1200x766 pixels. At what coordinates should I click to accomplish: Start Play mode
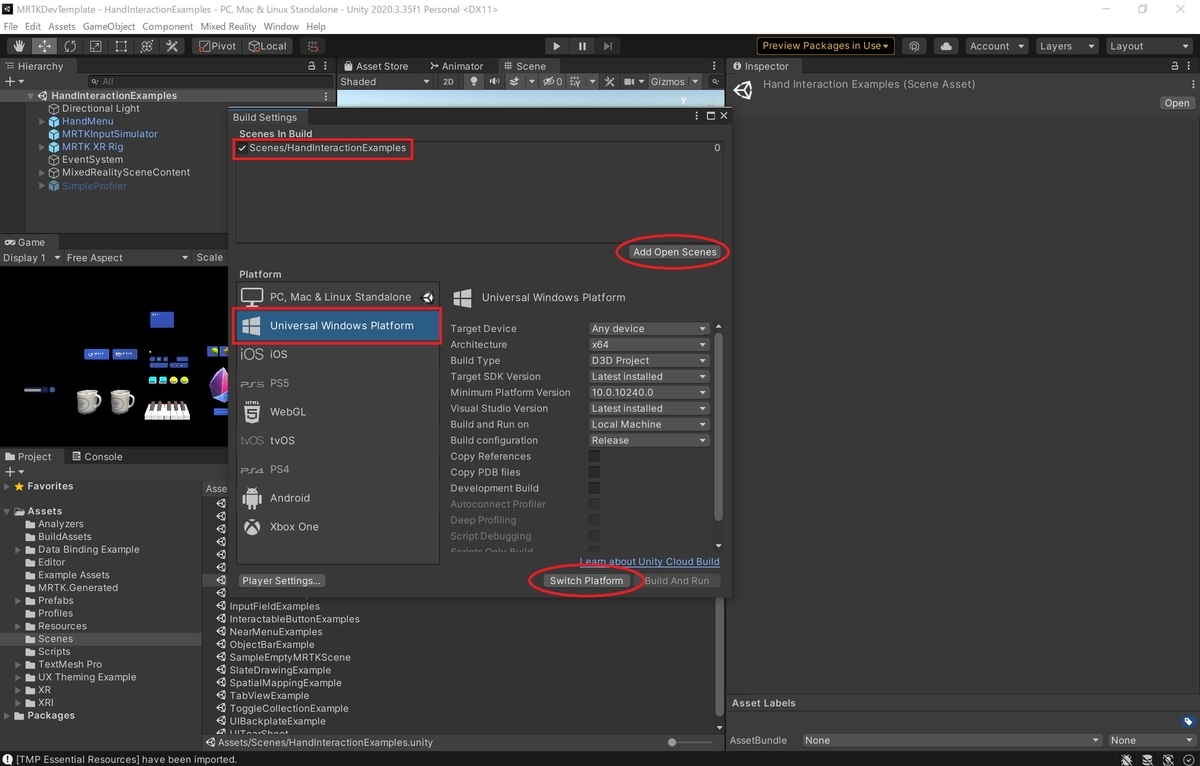click(557, 46)
